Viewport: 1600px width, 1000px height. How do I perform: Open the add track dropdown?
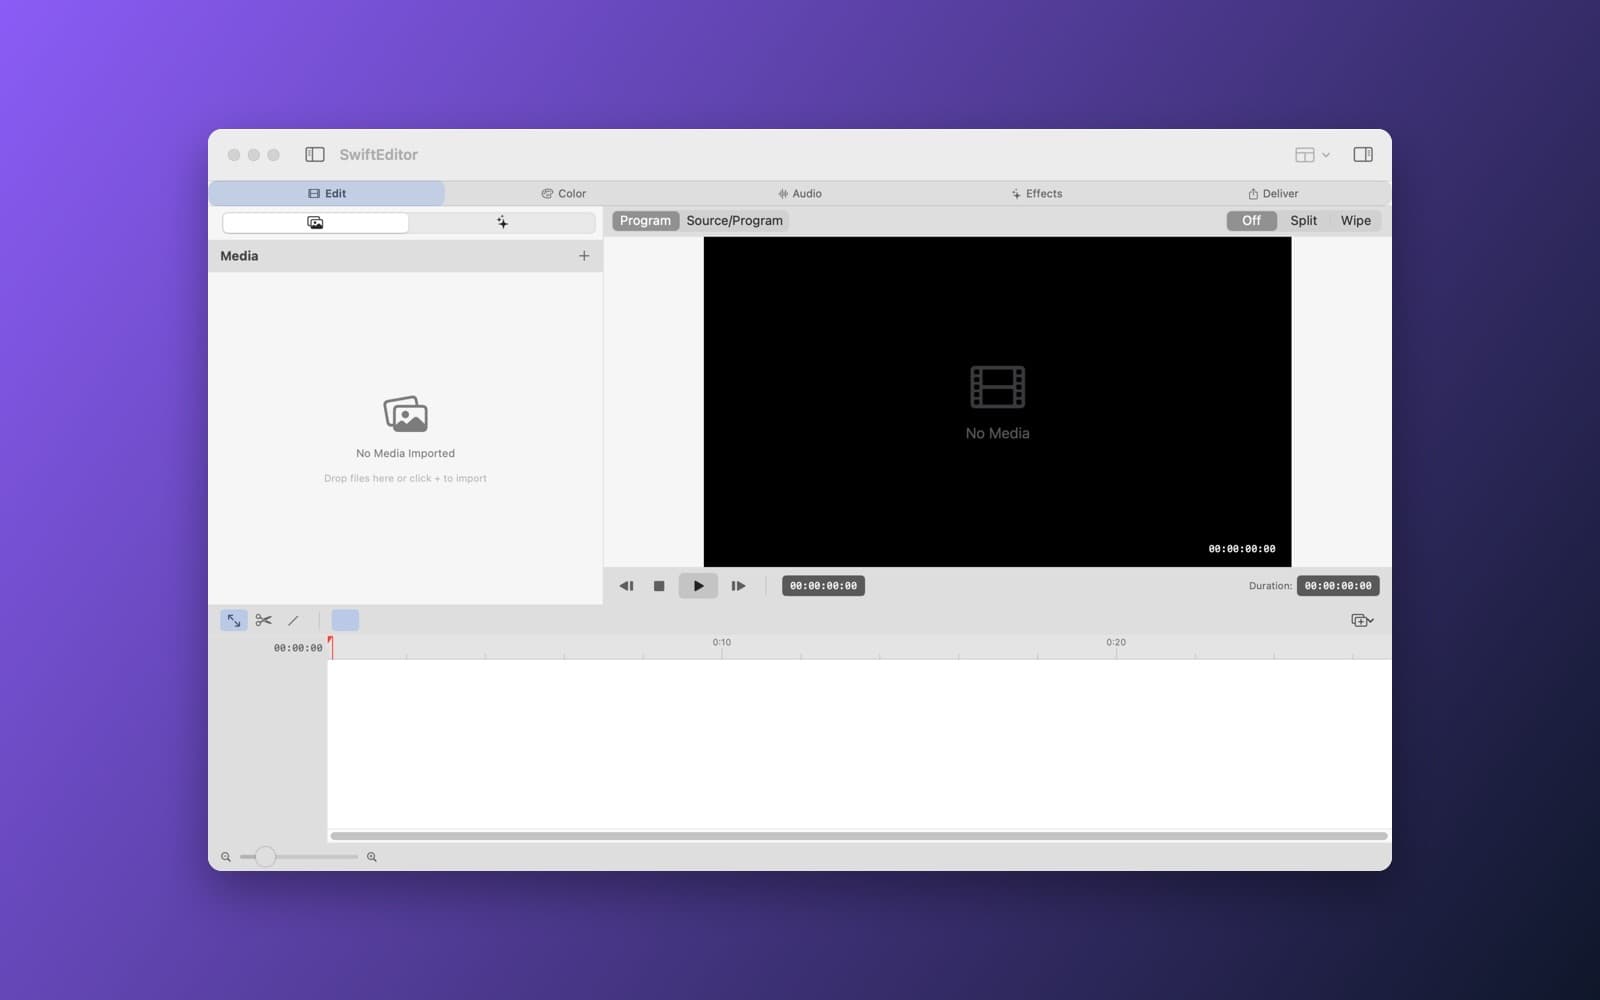pos(1362,620)
